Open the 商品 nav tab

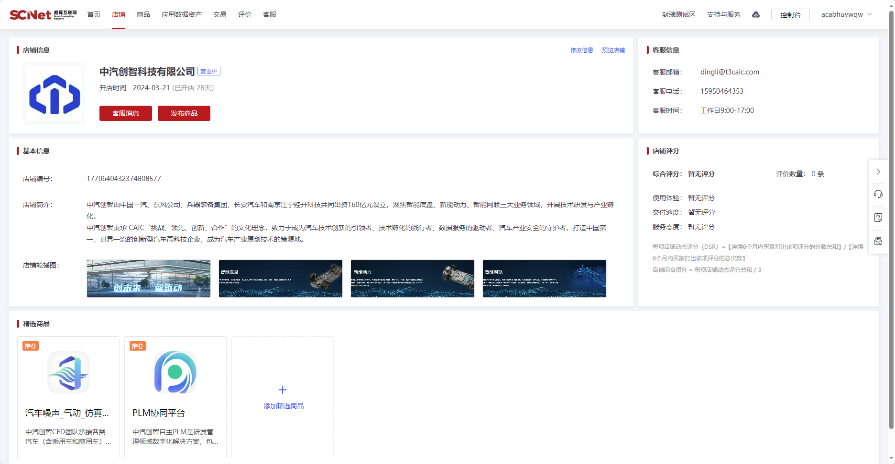pyautogui.click(x=143, y=15)
